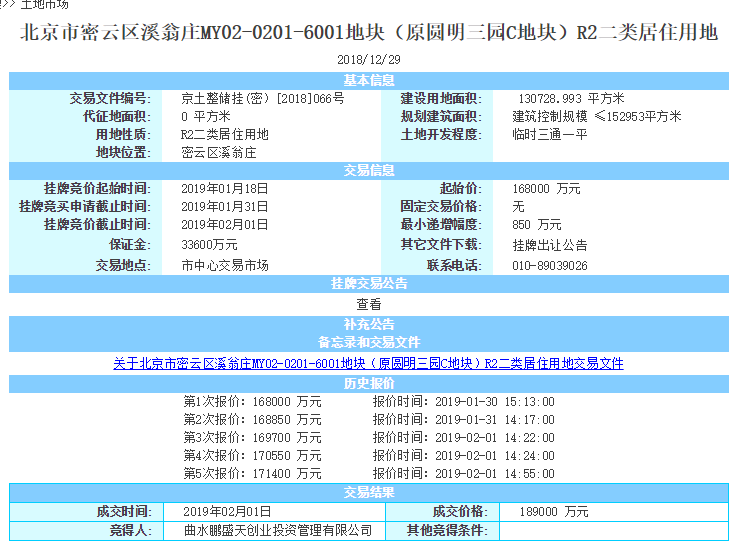Viewport: 756px width, 553px height.
Task: Click the bid time 2019-02-01 14:24:00
Action: point(495,456)
